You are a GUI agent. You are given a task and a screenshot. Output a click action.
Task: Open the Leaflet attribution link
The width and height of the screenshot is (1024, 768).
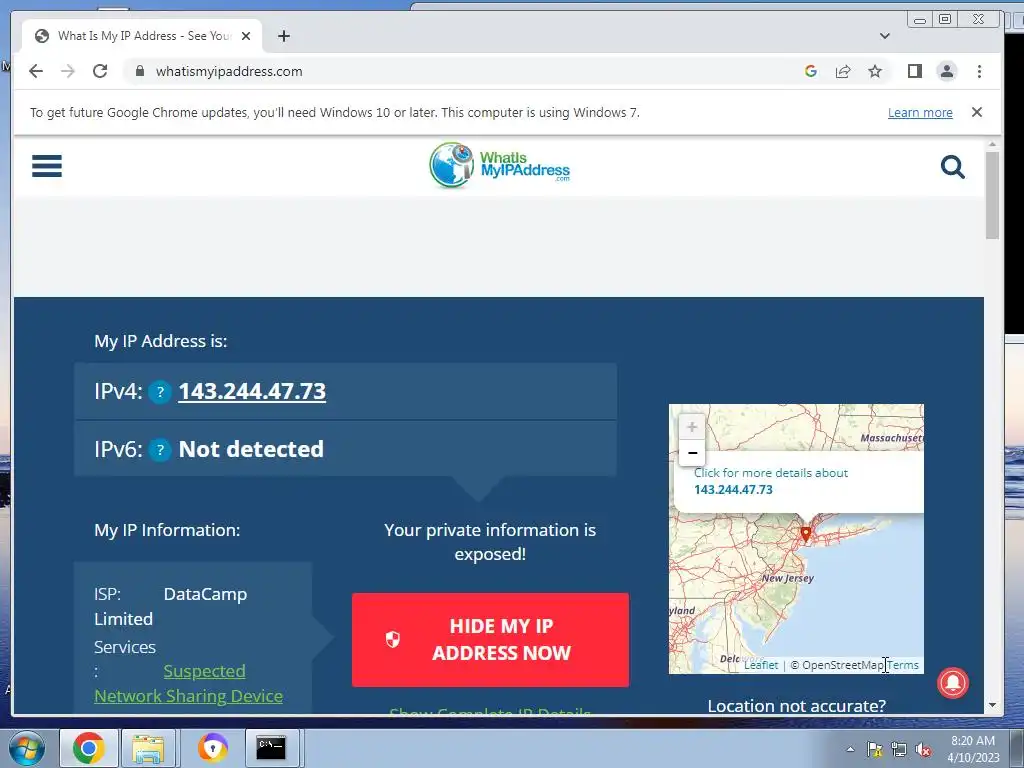tap(761, 665)
